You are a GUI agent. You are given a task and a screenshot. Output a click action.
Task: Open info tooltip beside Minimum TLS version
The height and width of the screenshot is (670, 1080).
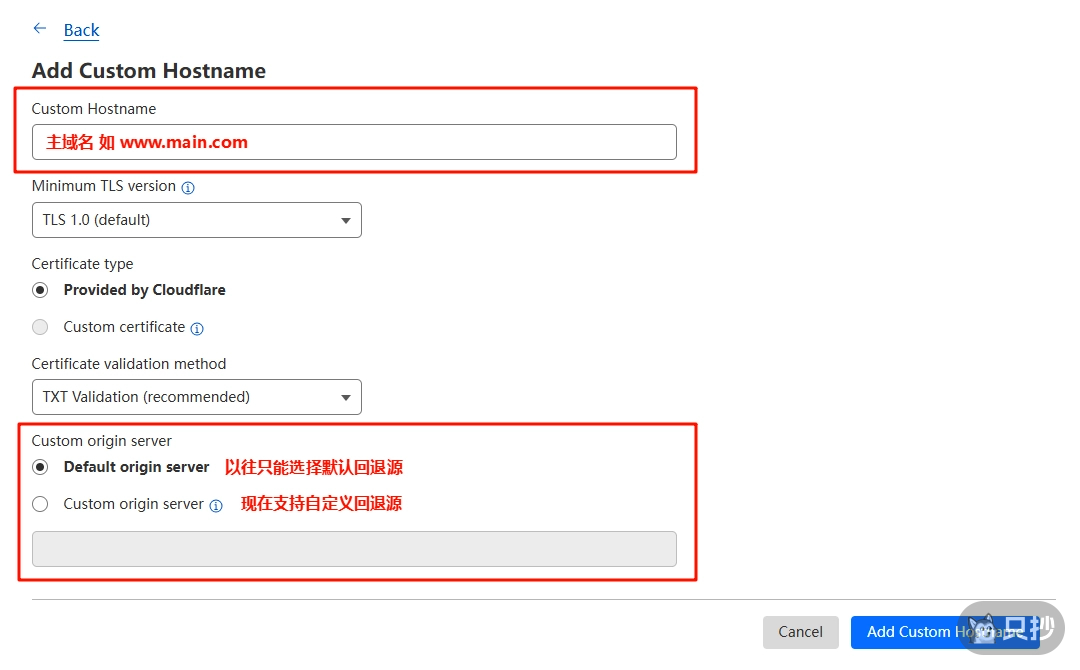[188, 187]
